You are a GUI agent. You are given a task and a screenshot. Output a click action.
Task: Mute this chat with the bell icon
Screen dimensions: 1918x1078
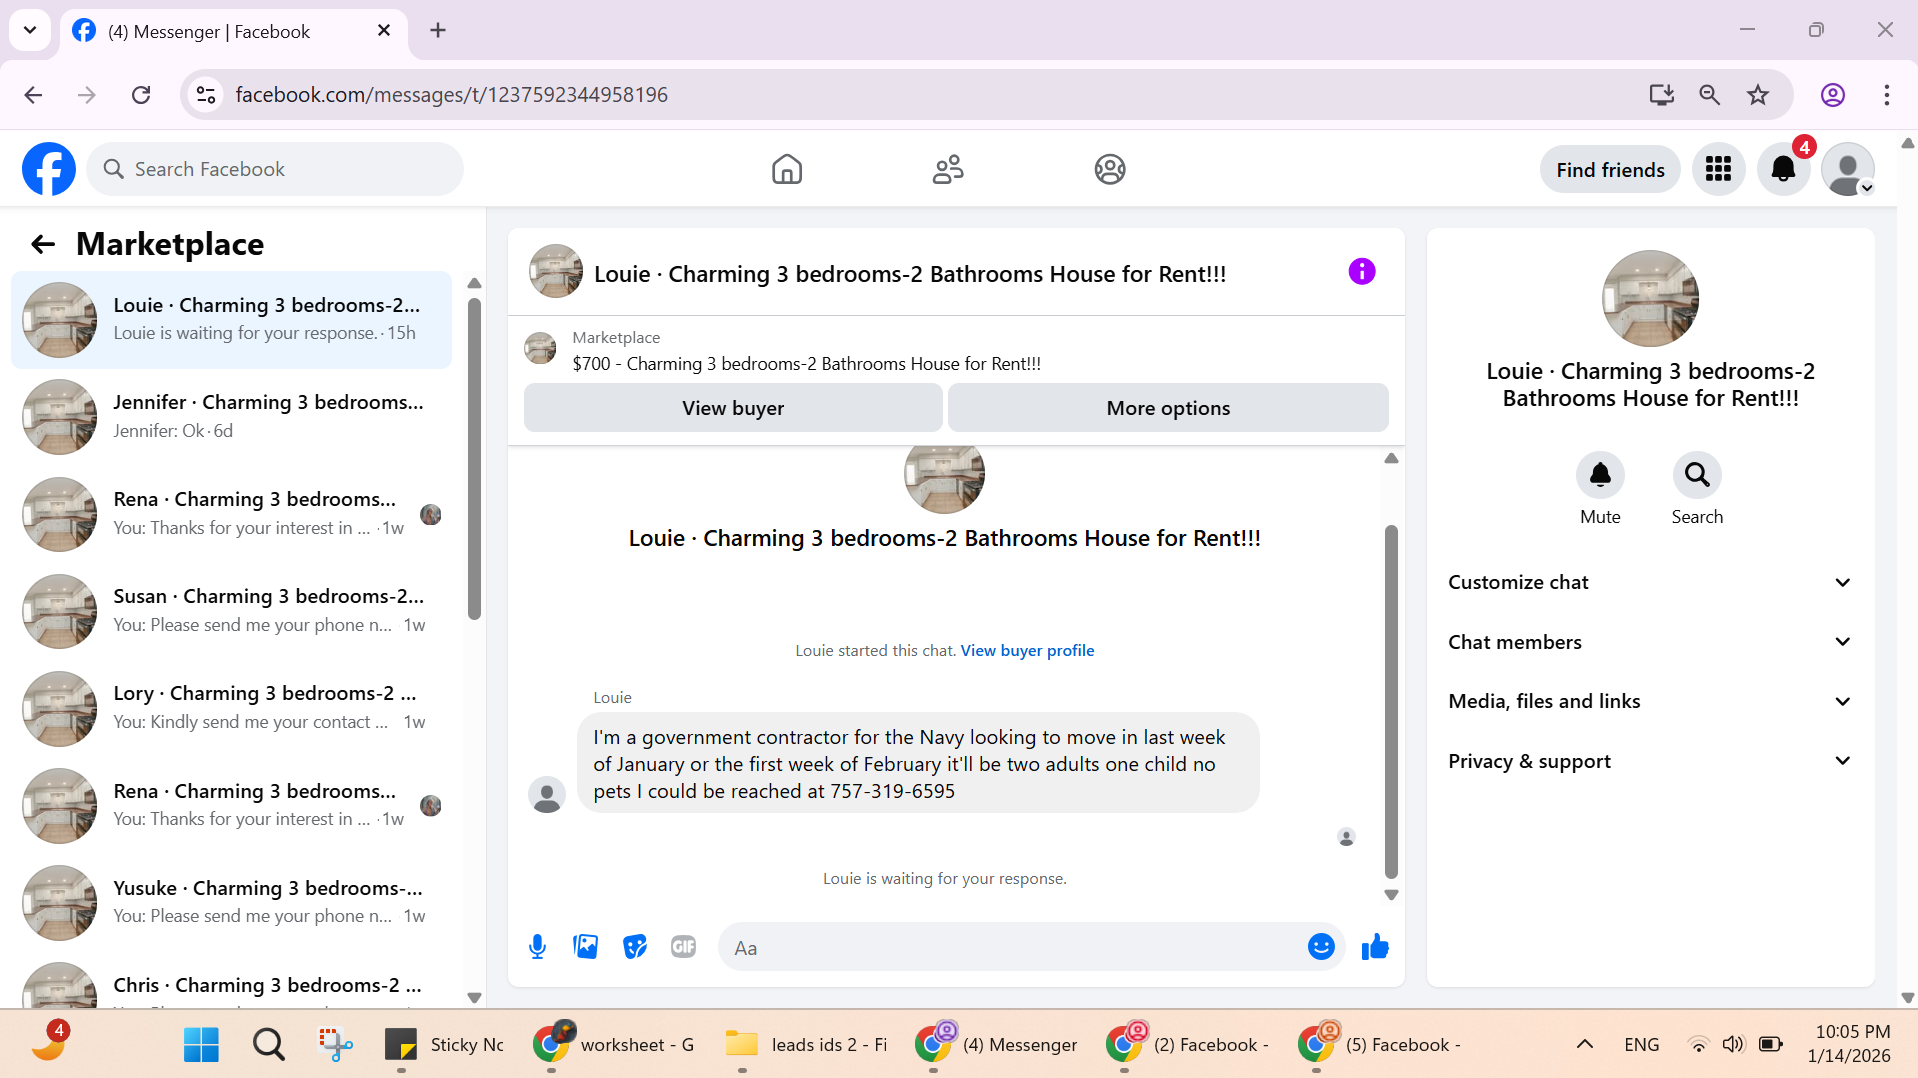coord(1600,474)
